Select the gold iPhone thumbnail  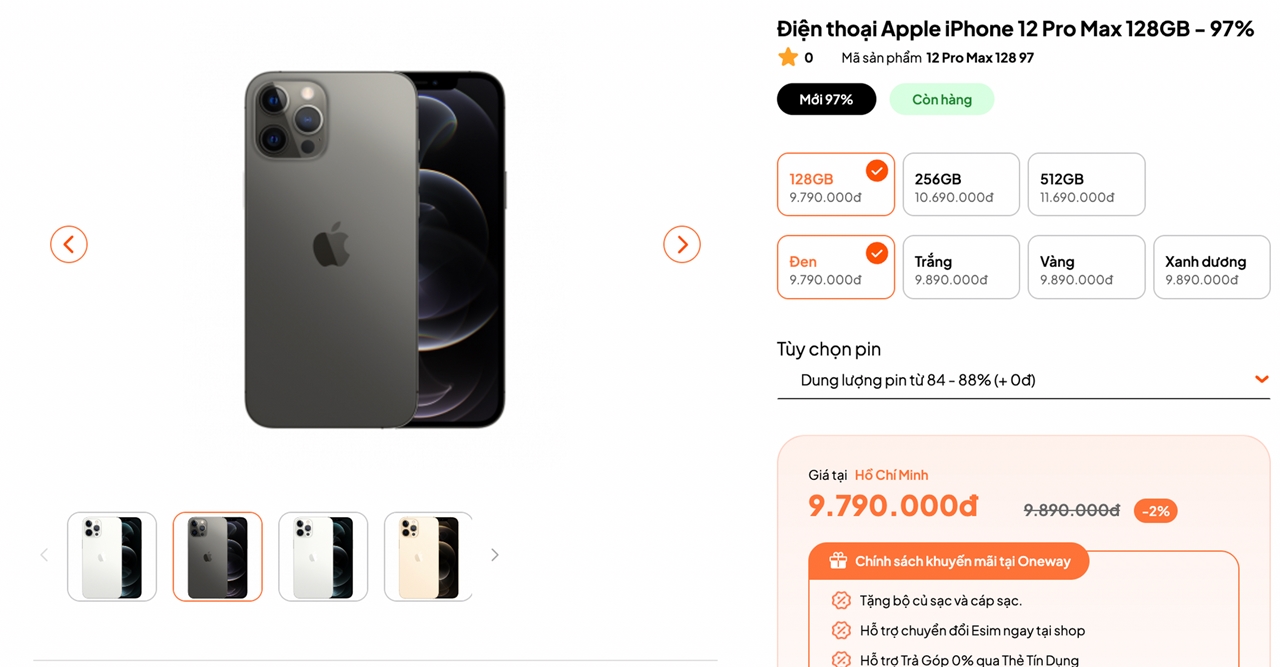[x=428, y=557]
